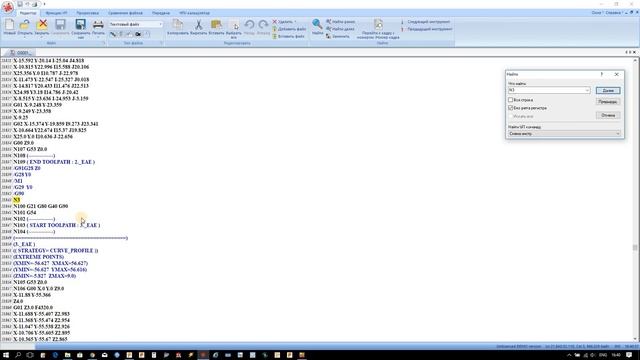Jump to the next tool change
The height and width of the screenshot is (360, 640).
426,22
